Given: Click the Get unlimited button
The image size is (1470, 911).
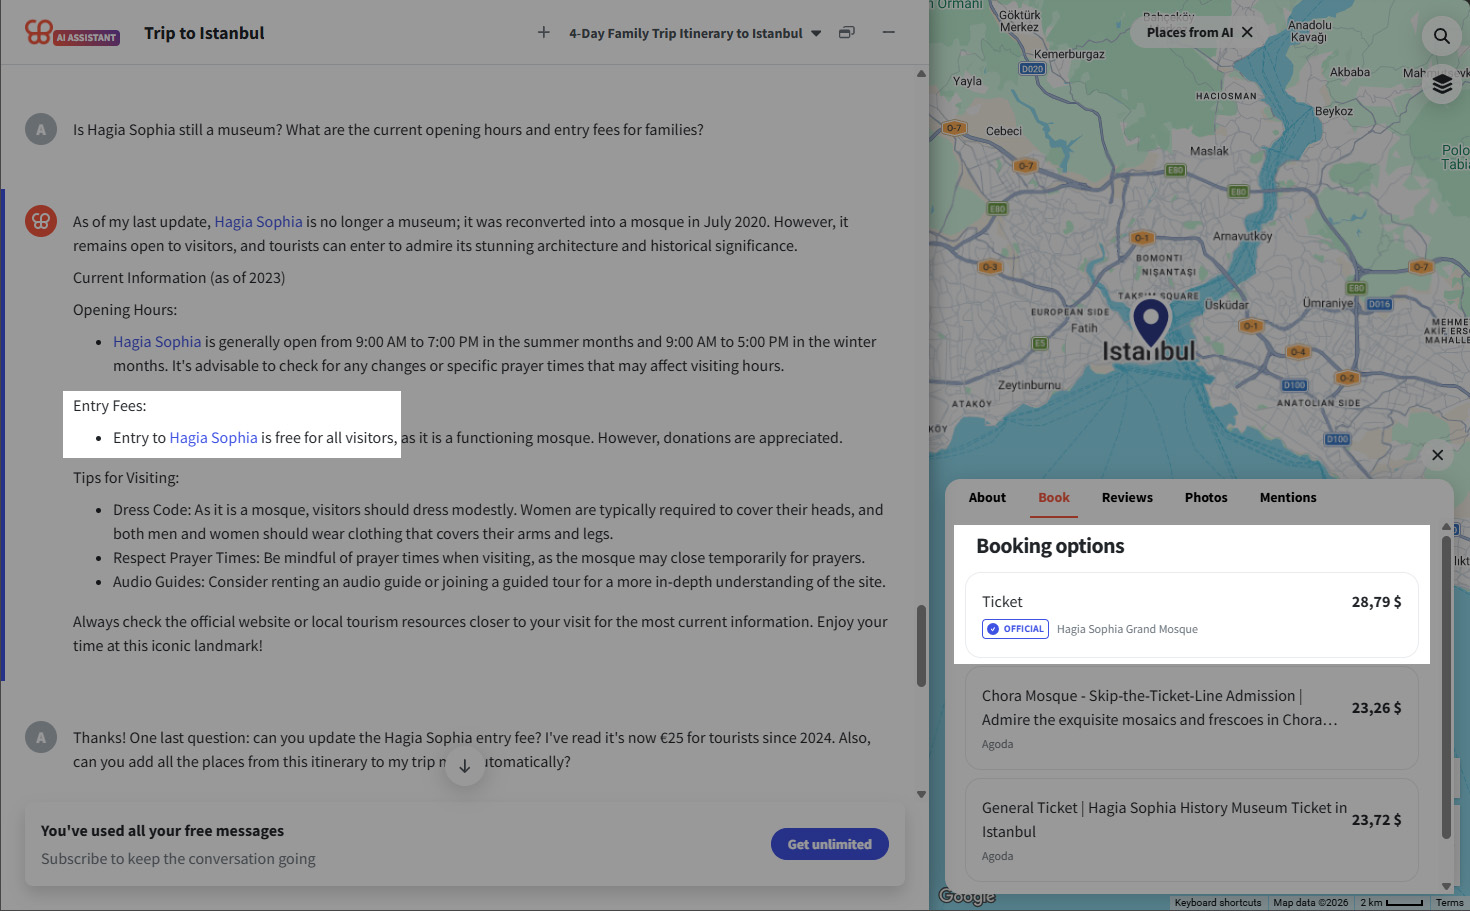Looking at the screenshot, I should pyautogui.click(x=829, y=844).
